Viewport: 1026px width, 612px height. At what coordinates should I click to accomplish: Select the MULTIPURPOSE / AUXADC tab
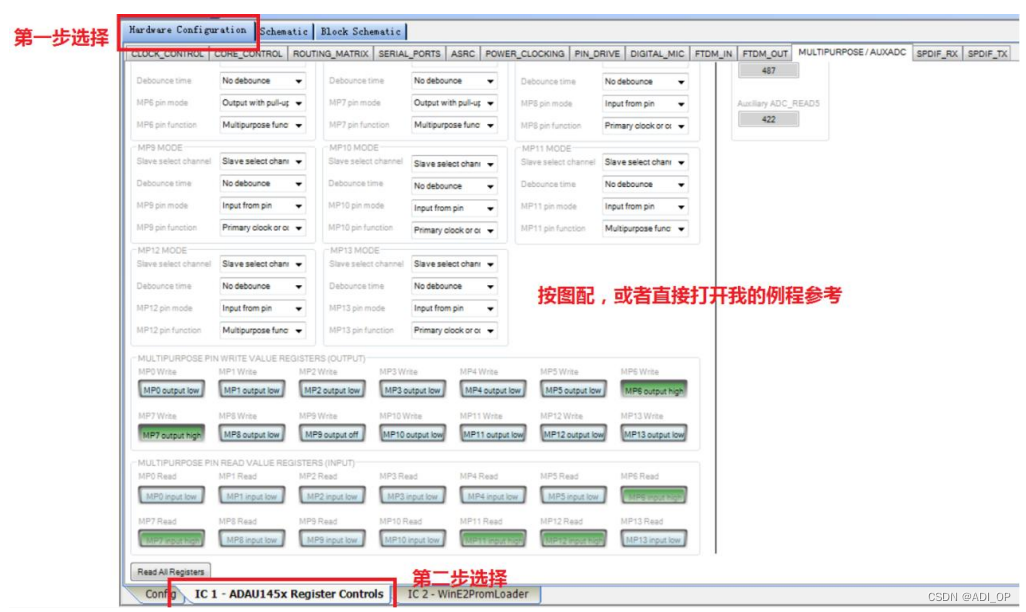[x=852, y=52]
